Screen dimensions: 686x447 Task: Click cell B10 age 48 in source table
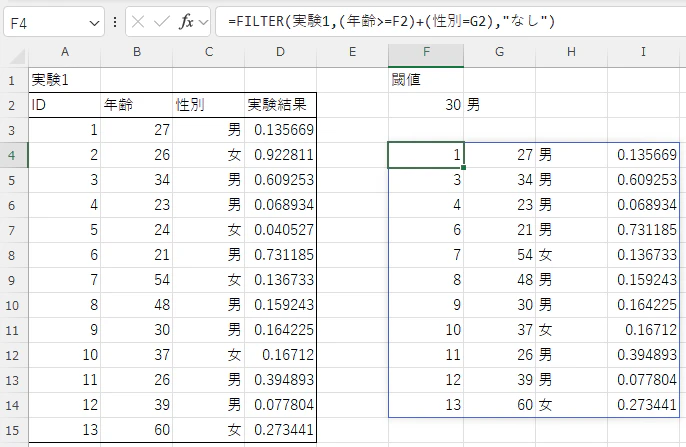coord(137,305)
